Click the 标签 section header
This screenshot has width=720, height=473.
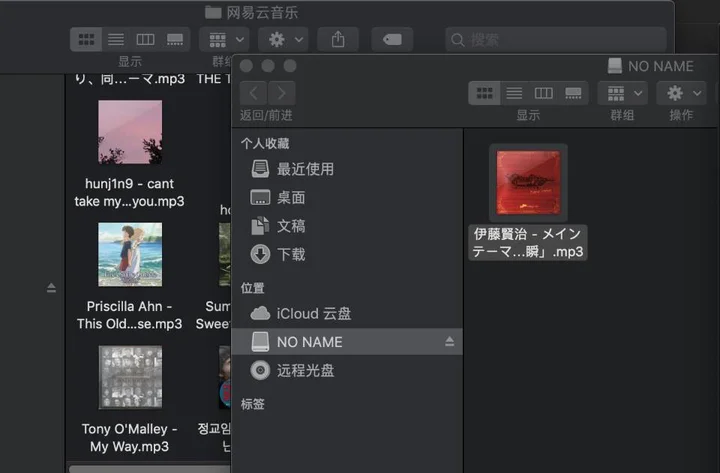(x=253, y=404)
